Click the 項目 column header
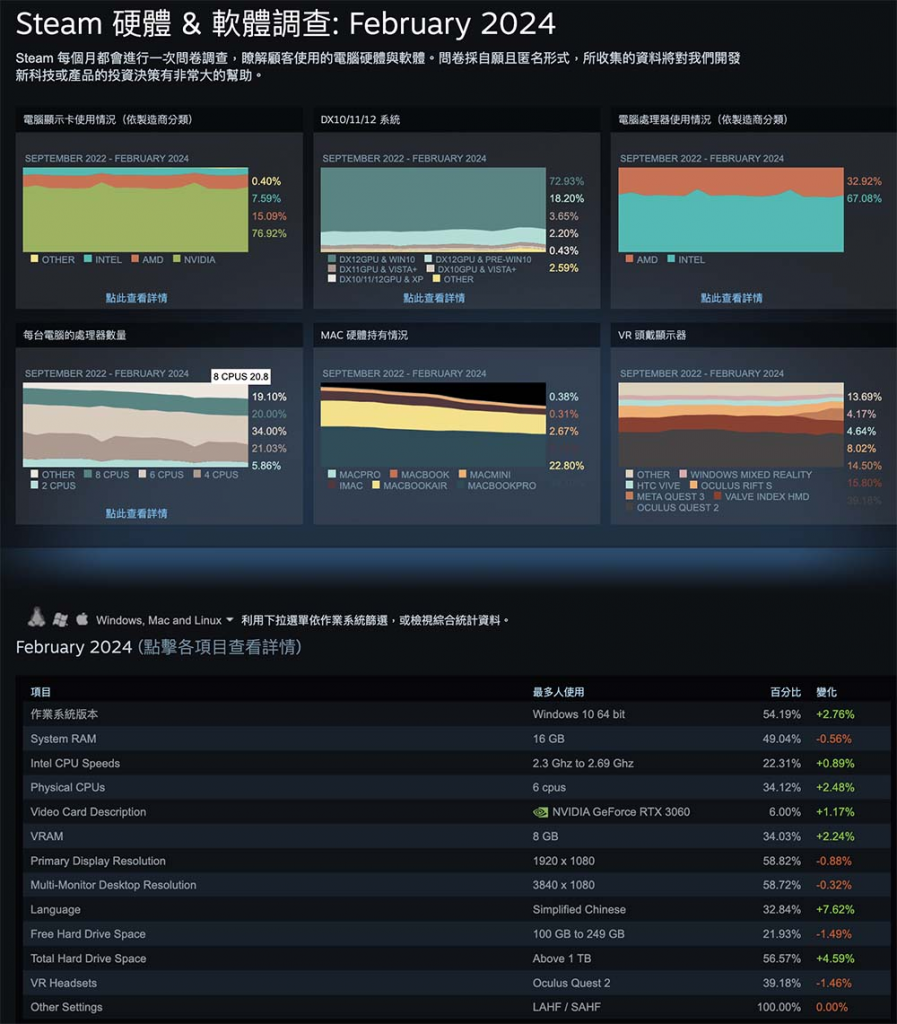Screen dimensions: 897x1024 tap(40, 692)
